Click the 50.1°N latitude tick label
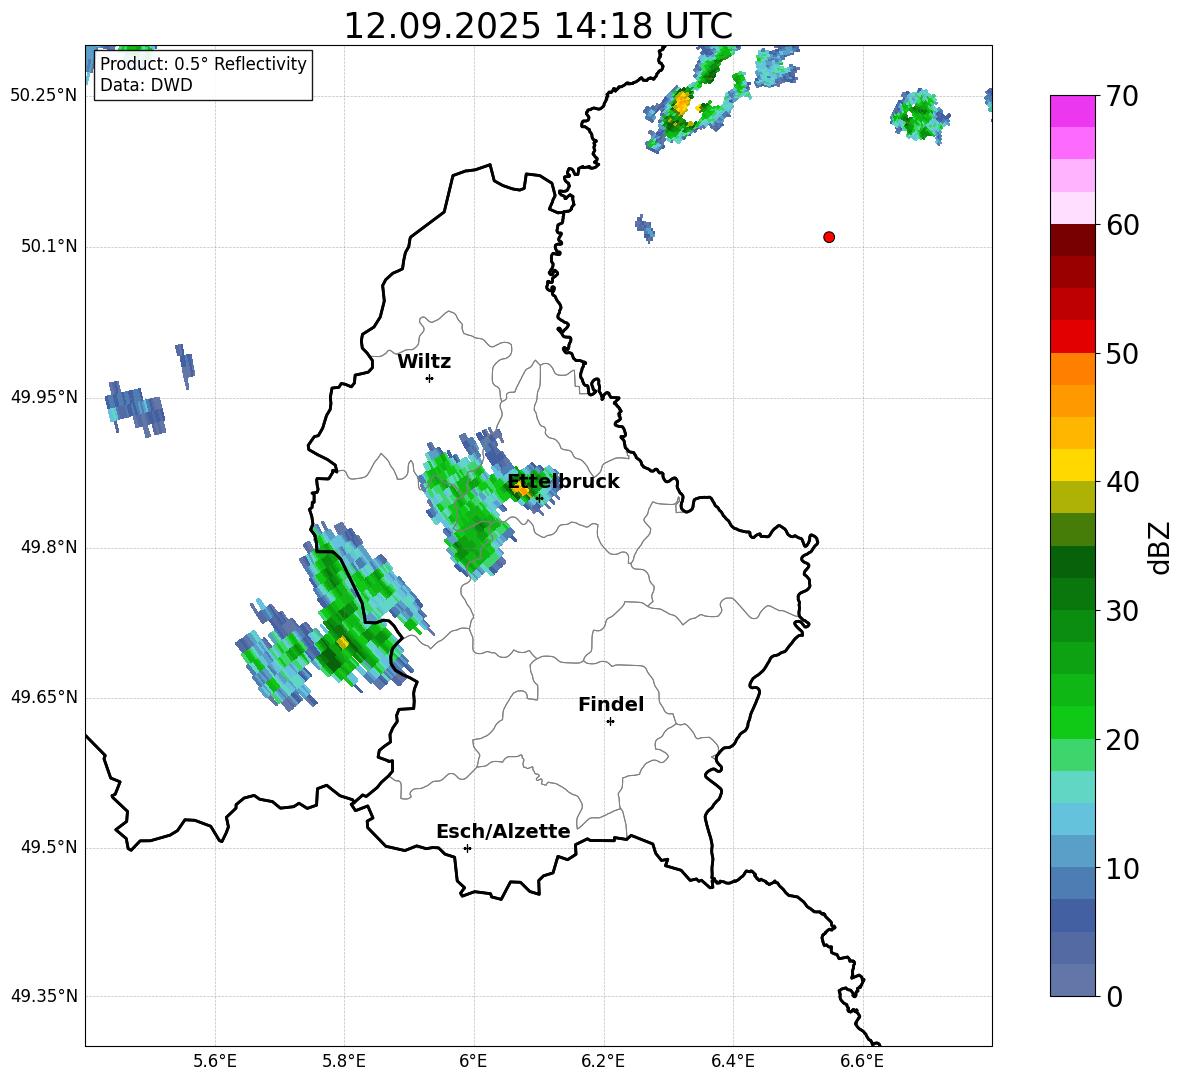The image size is (1184, 1081). (49, 247)
